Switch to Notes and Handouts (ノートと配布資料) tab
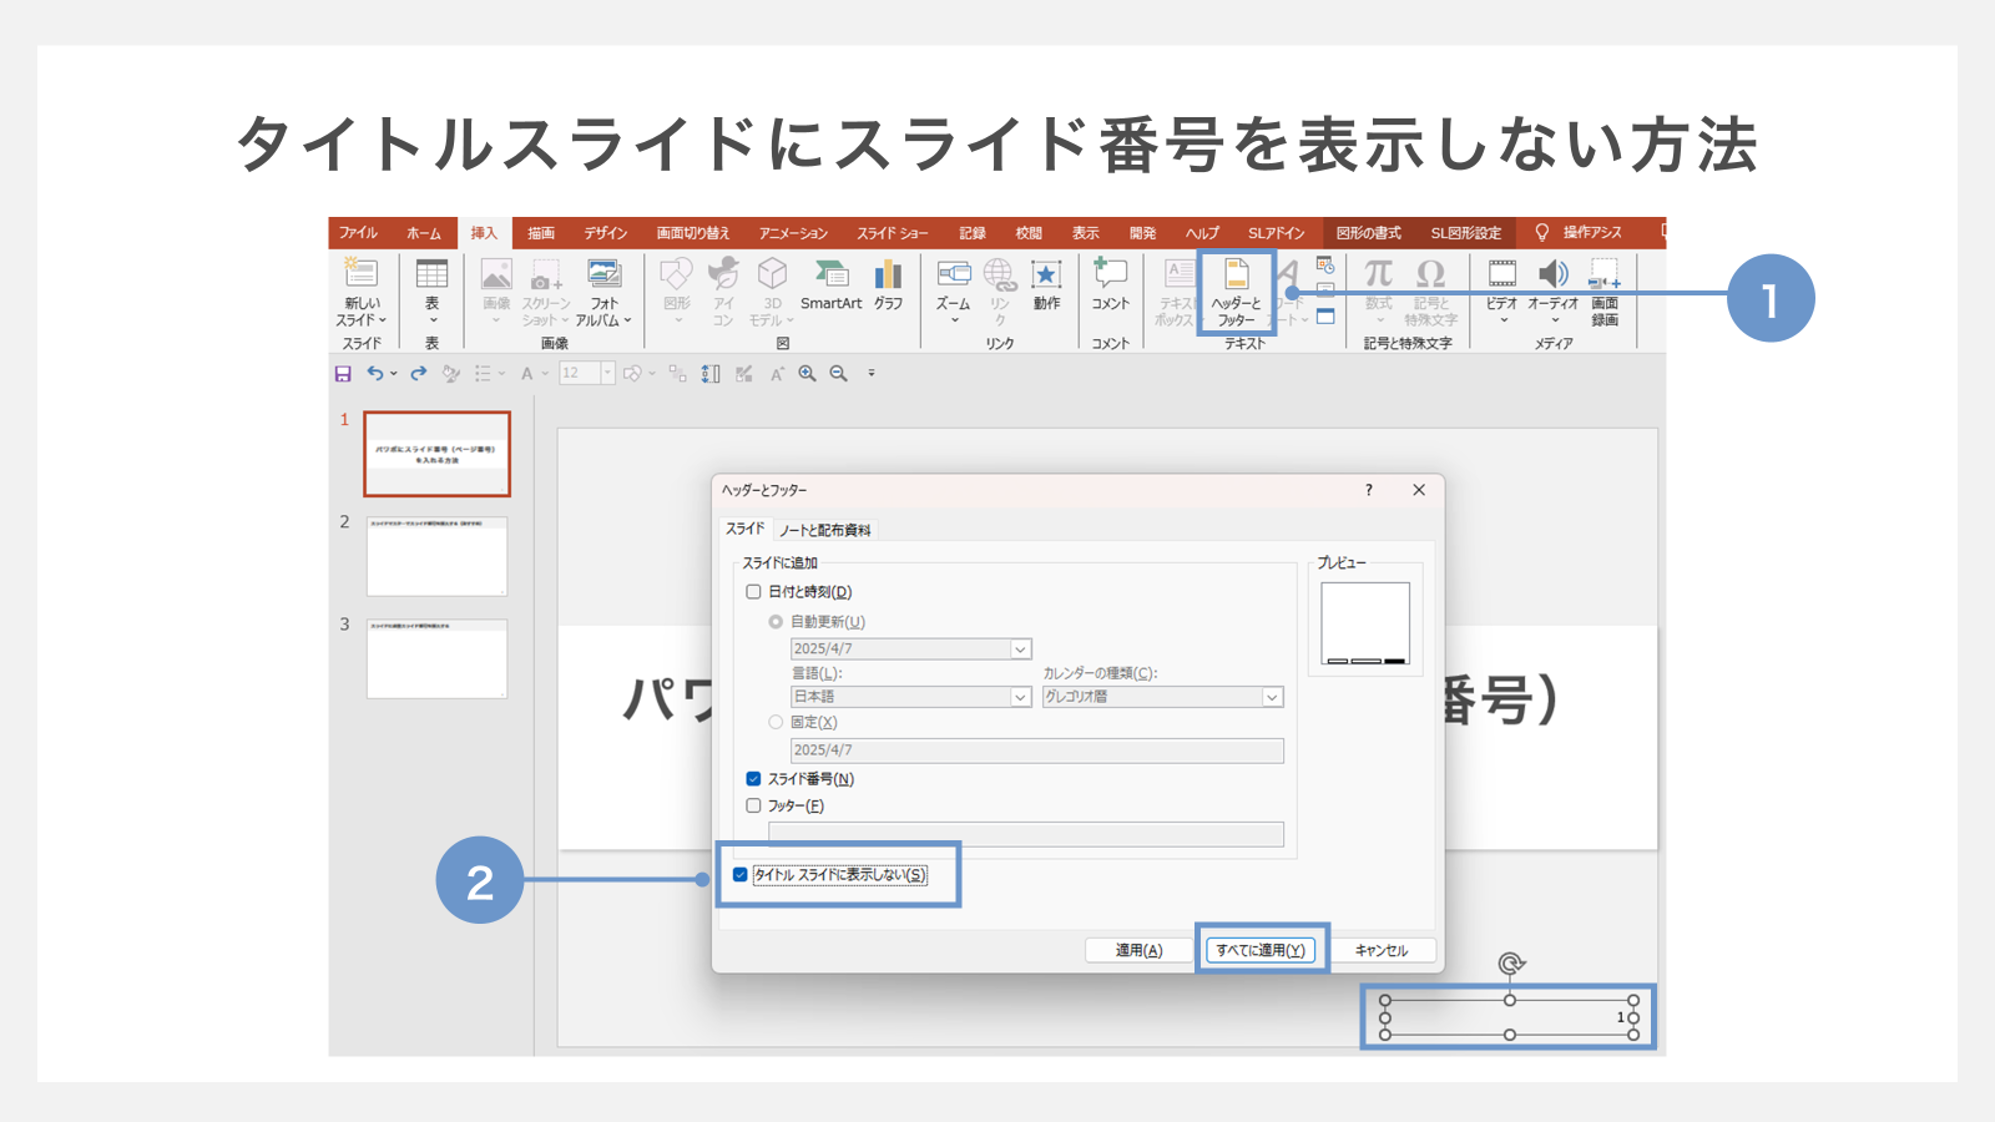The width and height of the screenshot is (1995, 1122). (x=825, y=530)
